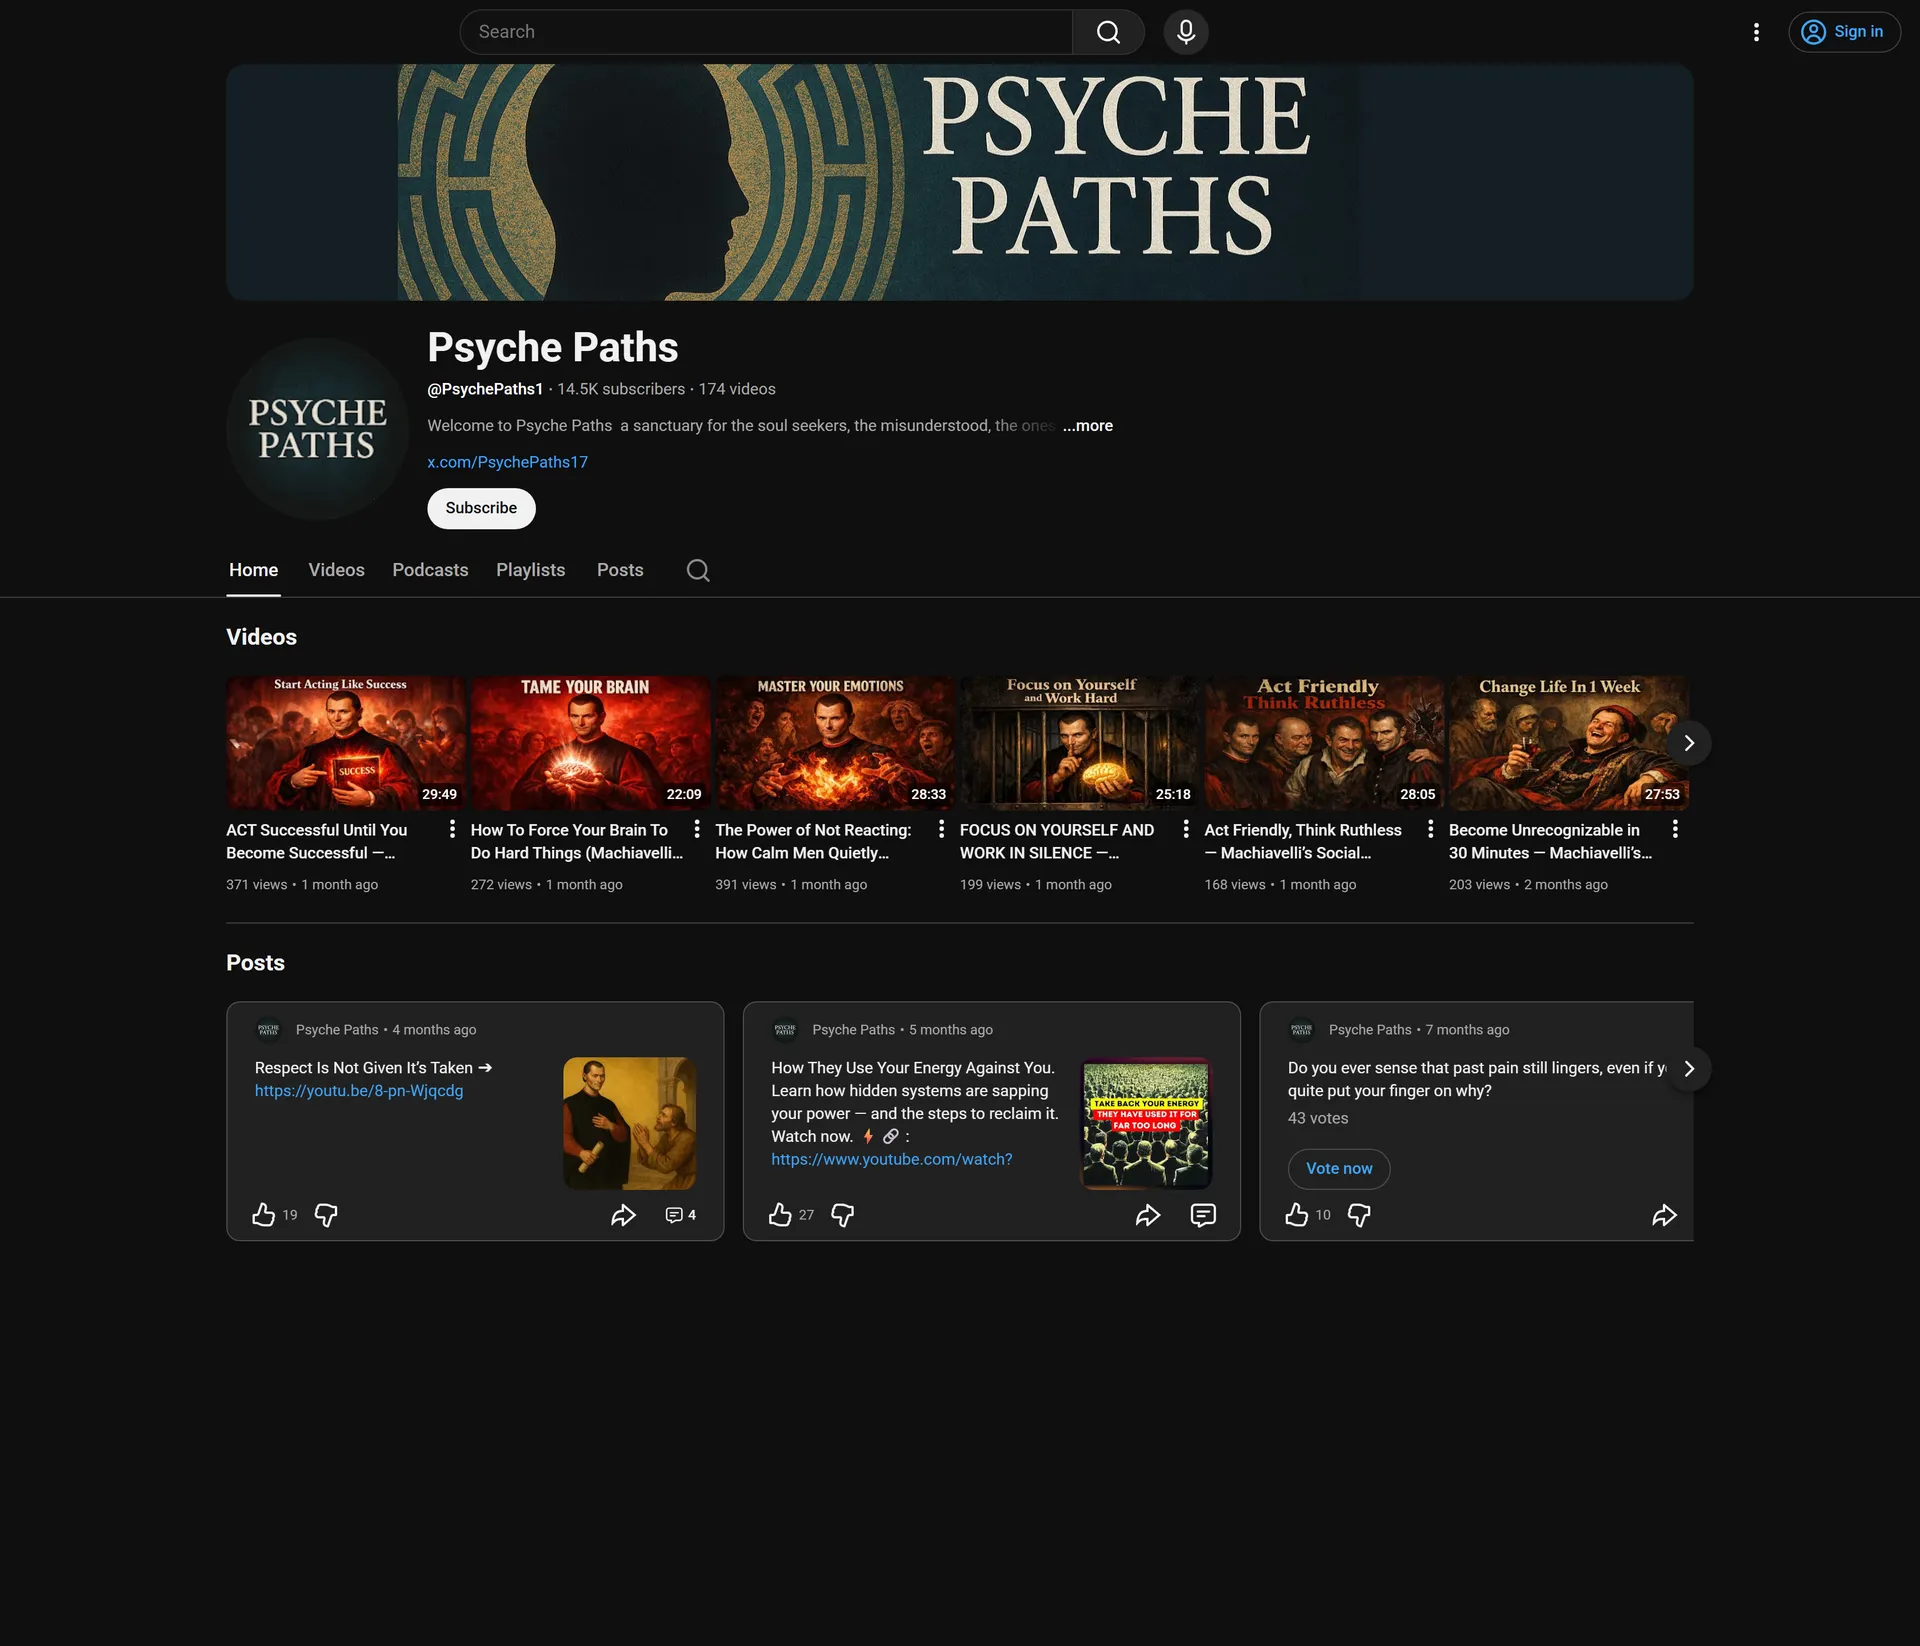Switch to the Videos tab
Image resolution: width=1920 pixels, height=1646 pixels.
[x=337, y=570]
